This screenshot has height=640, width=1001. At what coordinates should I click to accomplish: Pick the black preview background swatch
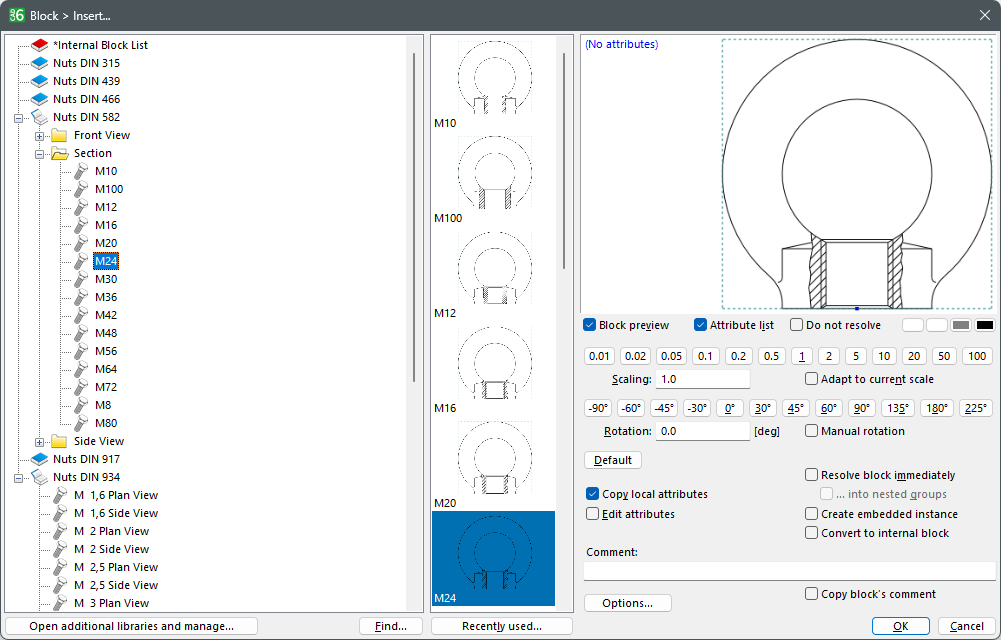point(984,325)
